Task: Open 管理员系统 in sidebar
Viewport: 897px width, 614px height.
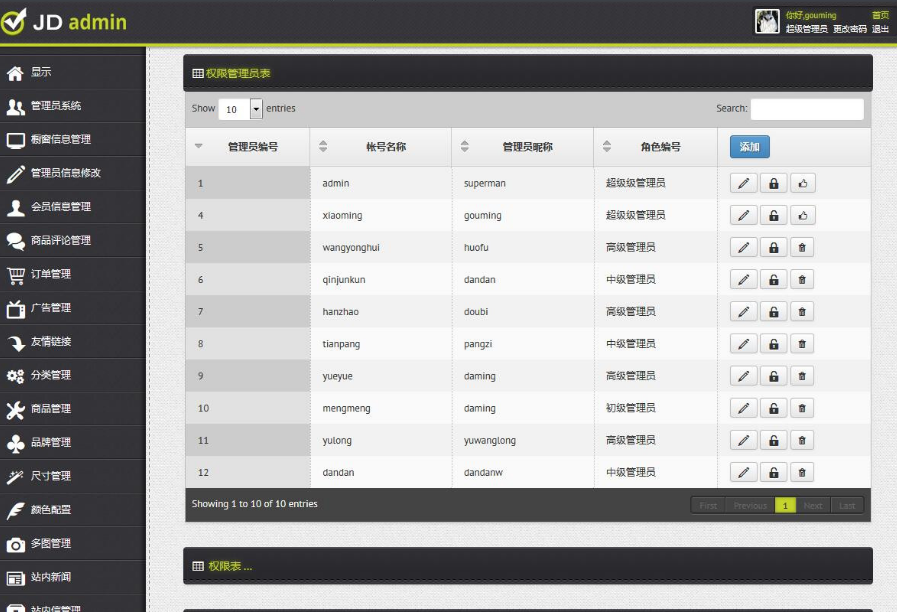Action: pyautogui.click(x=73, y=106)
